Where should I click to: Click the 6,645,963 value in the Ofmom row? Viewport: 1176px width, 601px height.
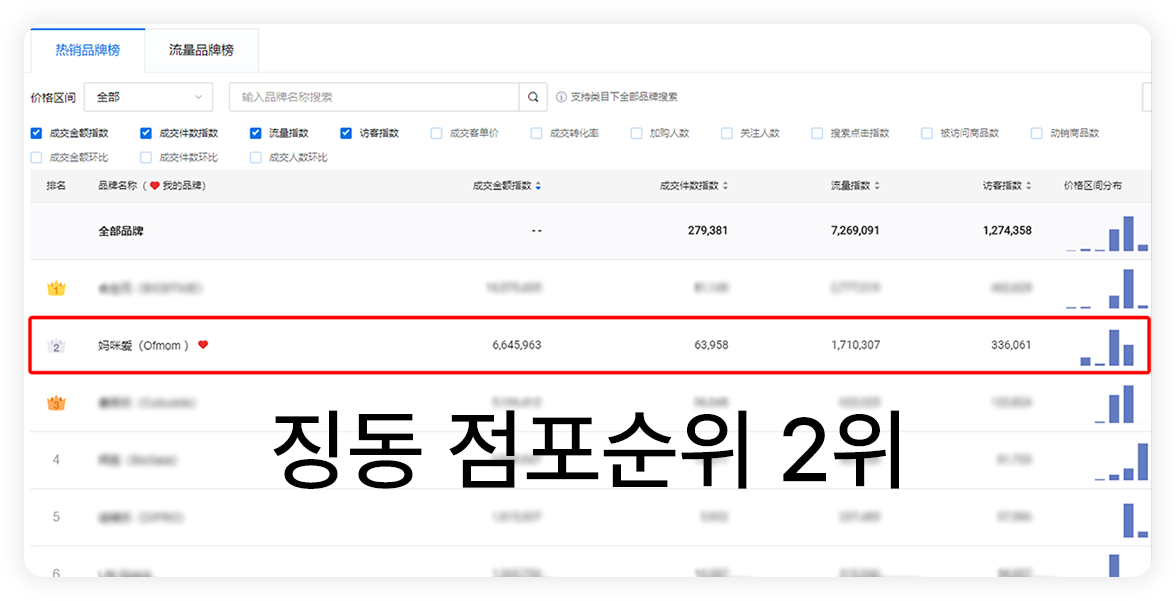point(517,345)
